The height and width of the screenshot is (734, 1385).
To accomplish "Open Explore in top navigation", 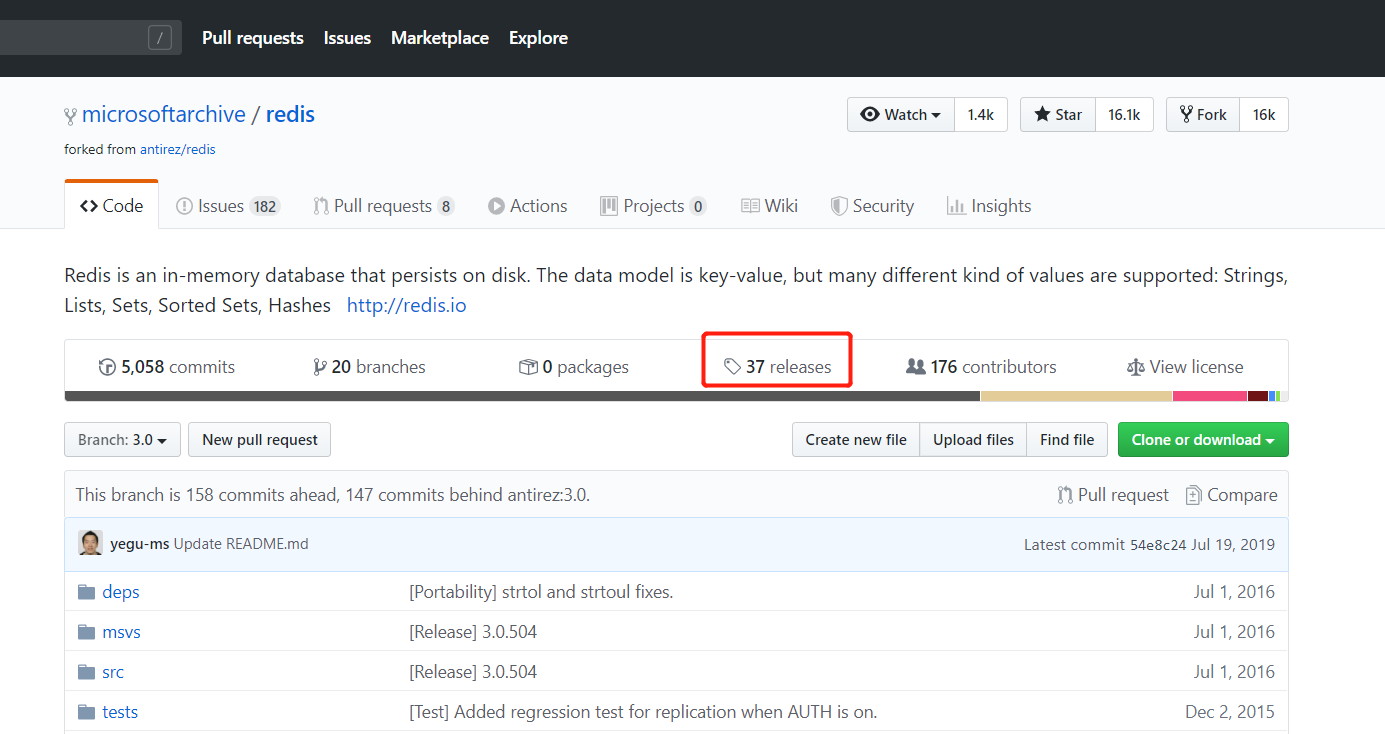I will pos(538,38).
